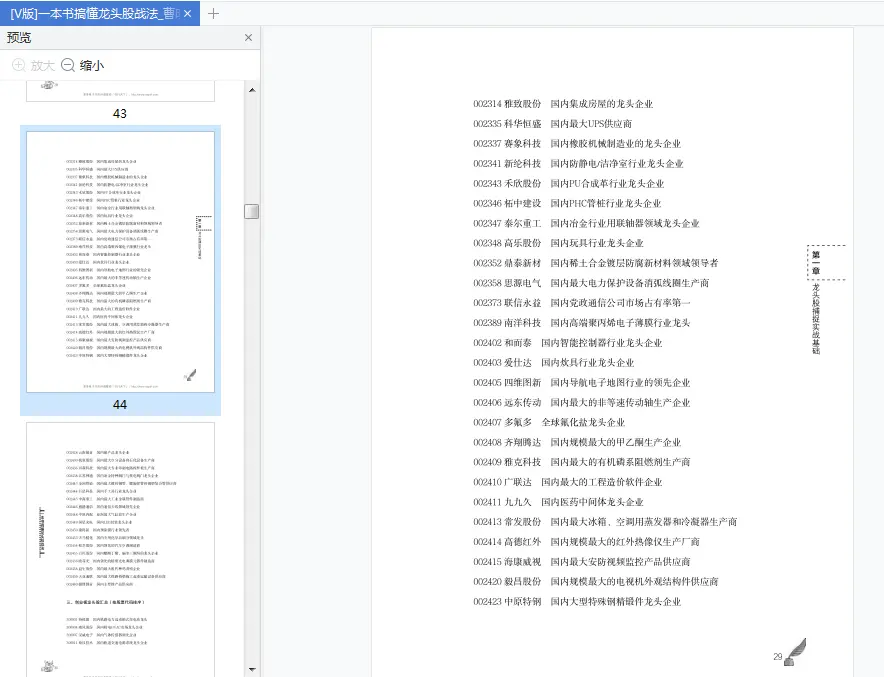Image resolution: width=884 pixels, height=677 pixels.
Task: Click the line 002337 赛象科技
Action: point(577,144)
